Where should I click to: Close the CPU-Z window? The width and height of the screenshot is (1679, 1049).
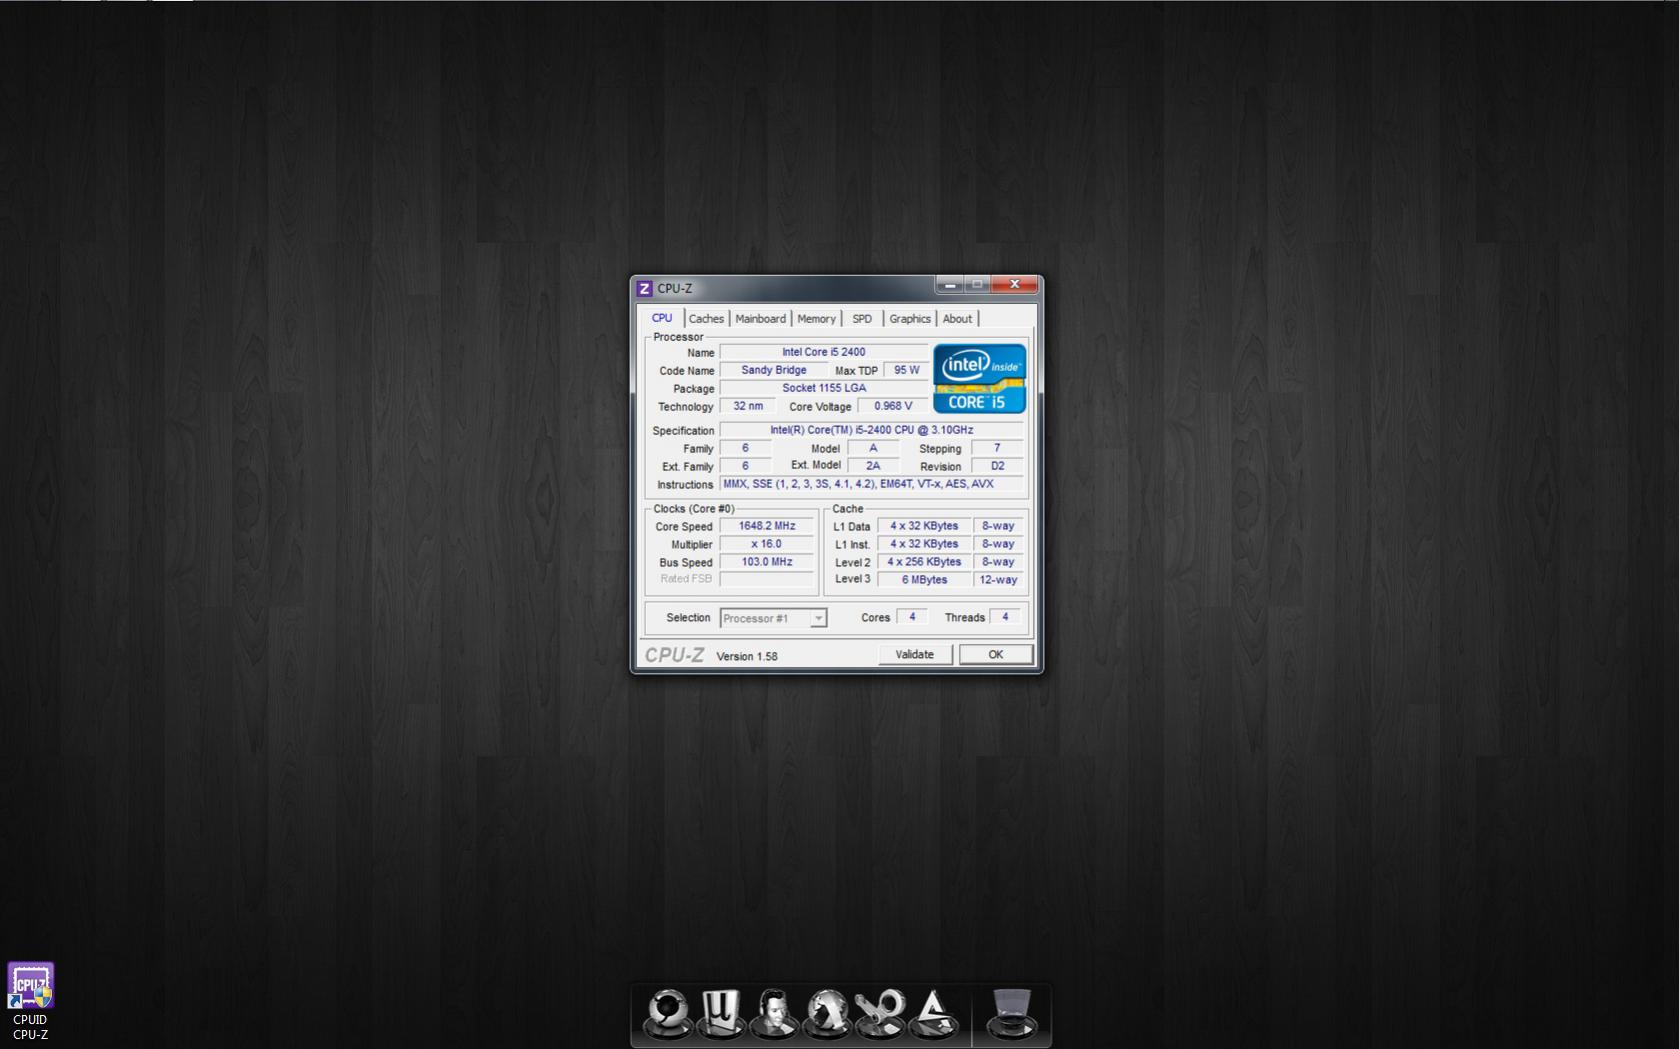pos(1014,285)
